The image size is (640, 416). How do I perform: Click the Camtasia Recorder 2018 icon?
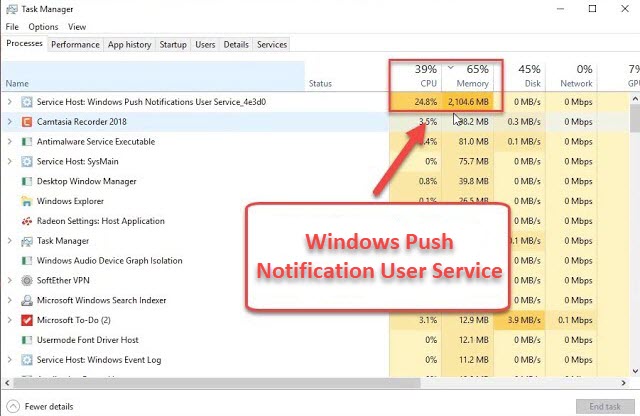[x=27, y=122]
